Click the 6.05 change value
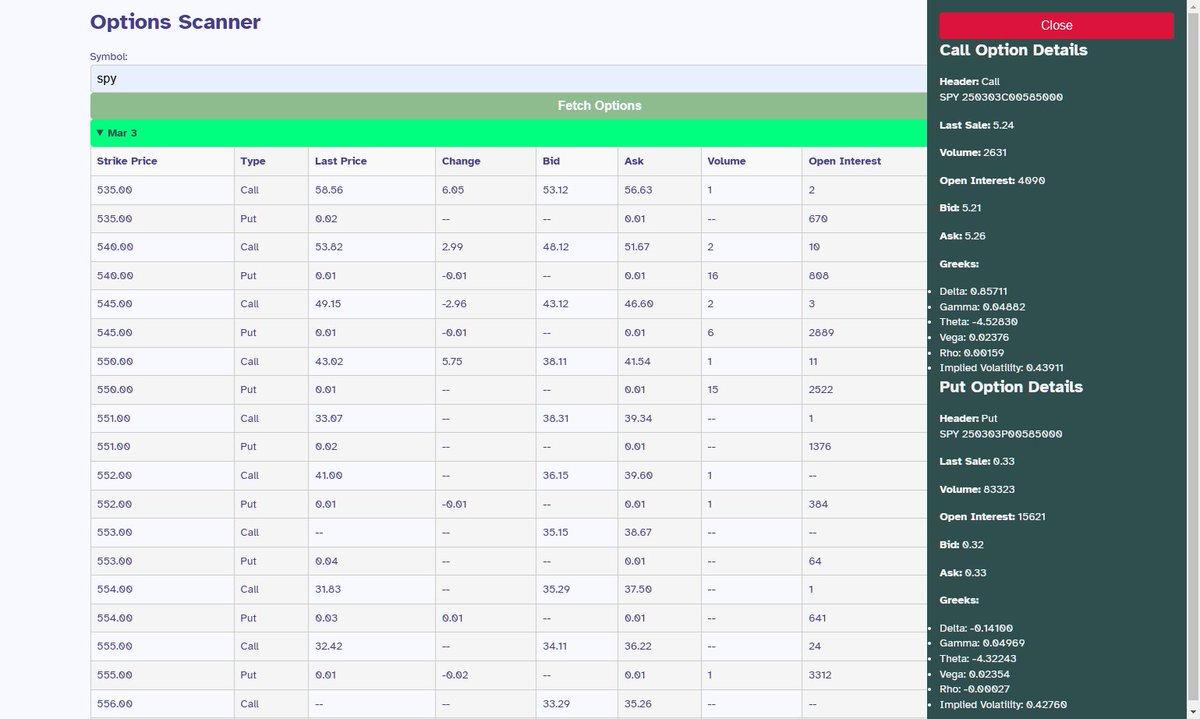1200x719 pixels. 453,190
